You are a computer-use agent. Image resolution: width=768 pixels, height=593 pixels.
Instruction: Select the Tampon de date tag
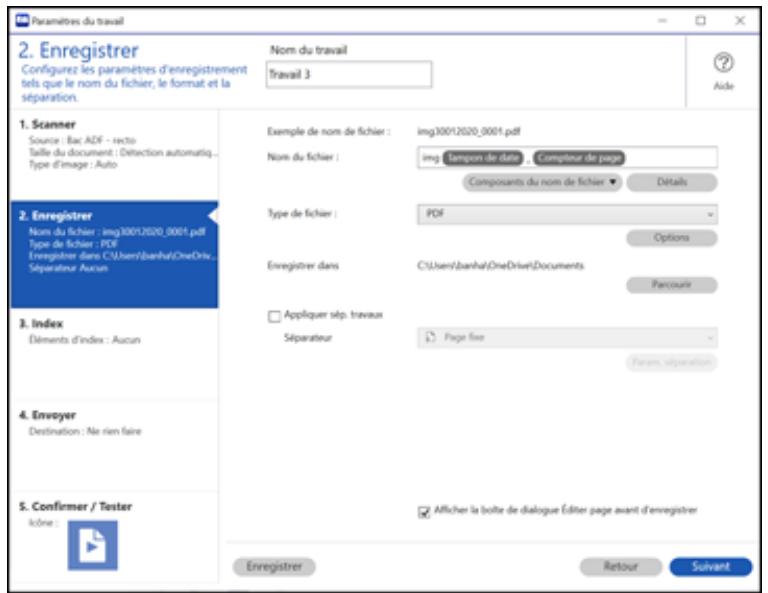click(x=483, y=158)
